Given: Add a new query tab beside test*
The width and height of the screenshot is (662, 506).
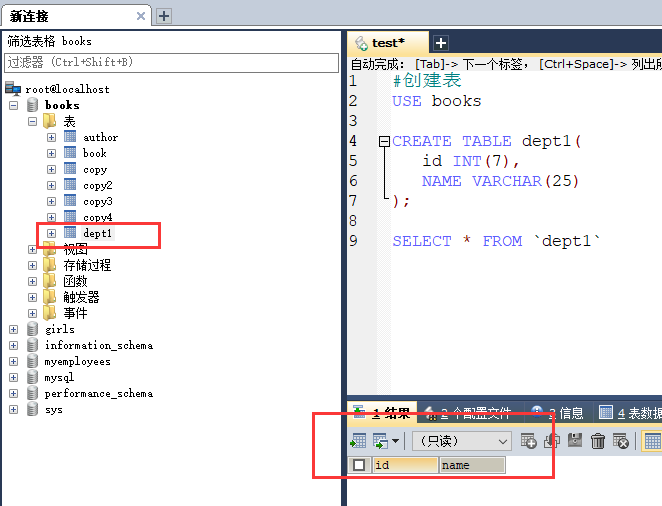Looking at the screenshot, I should (440, 43).
